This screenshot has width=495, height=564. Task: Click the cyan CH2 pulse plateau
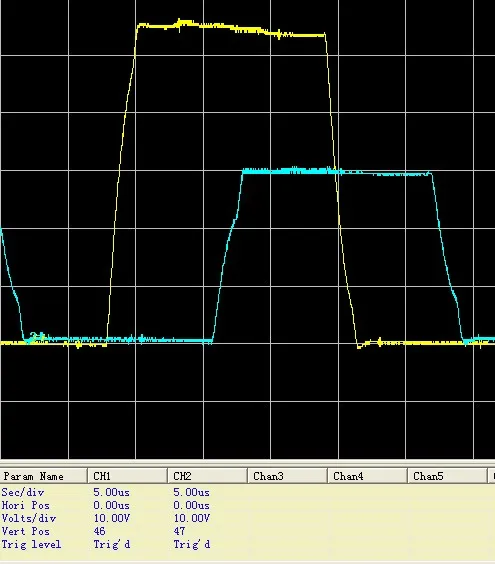tap(337, 172)
